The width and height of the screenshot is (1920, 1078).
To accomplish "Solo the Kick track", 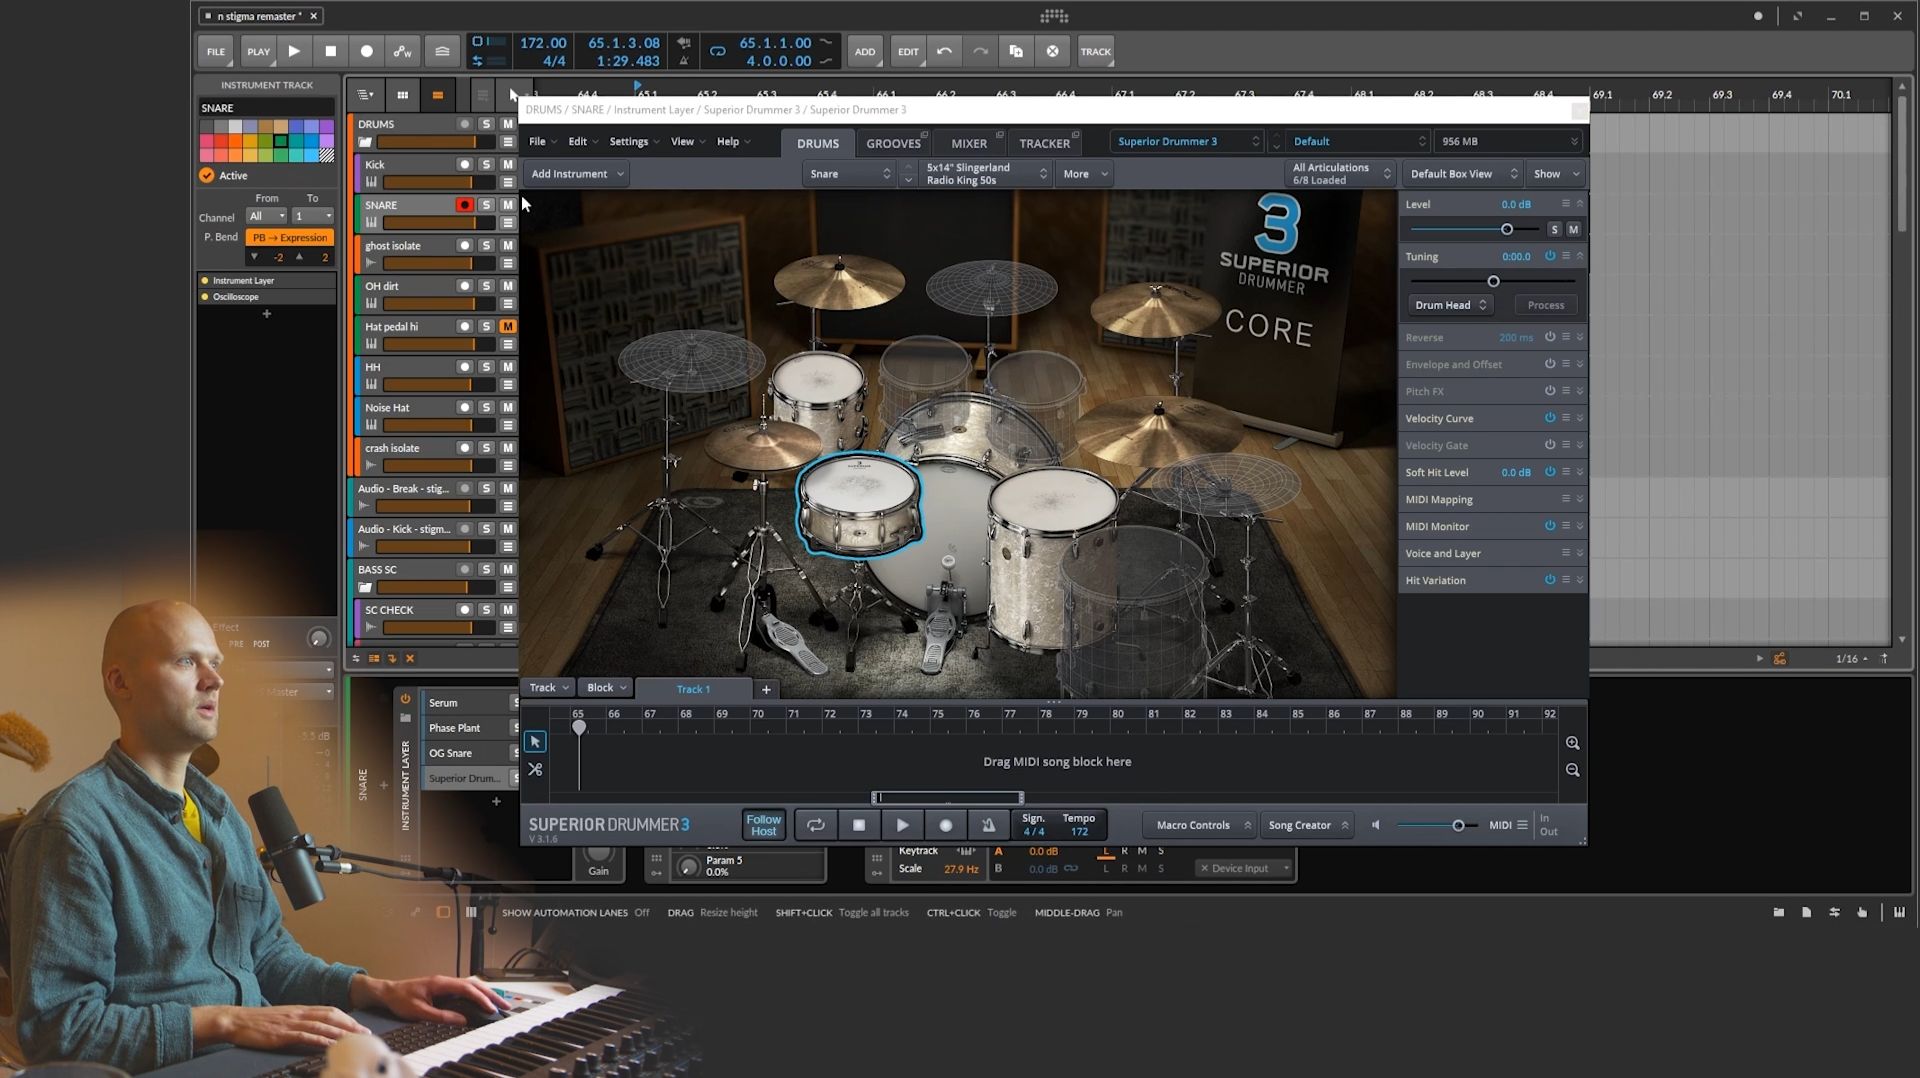I will click(486, 164).
